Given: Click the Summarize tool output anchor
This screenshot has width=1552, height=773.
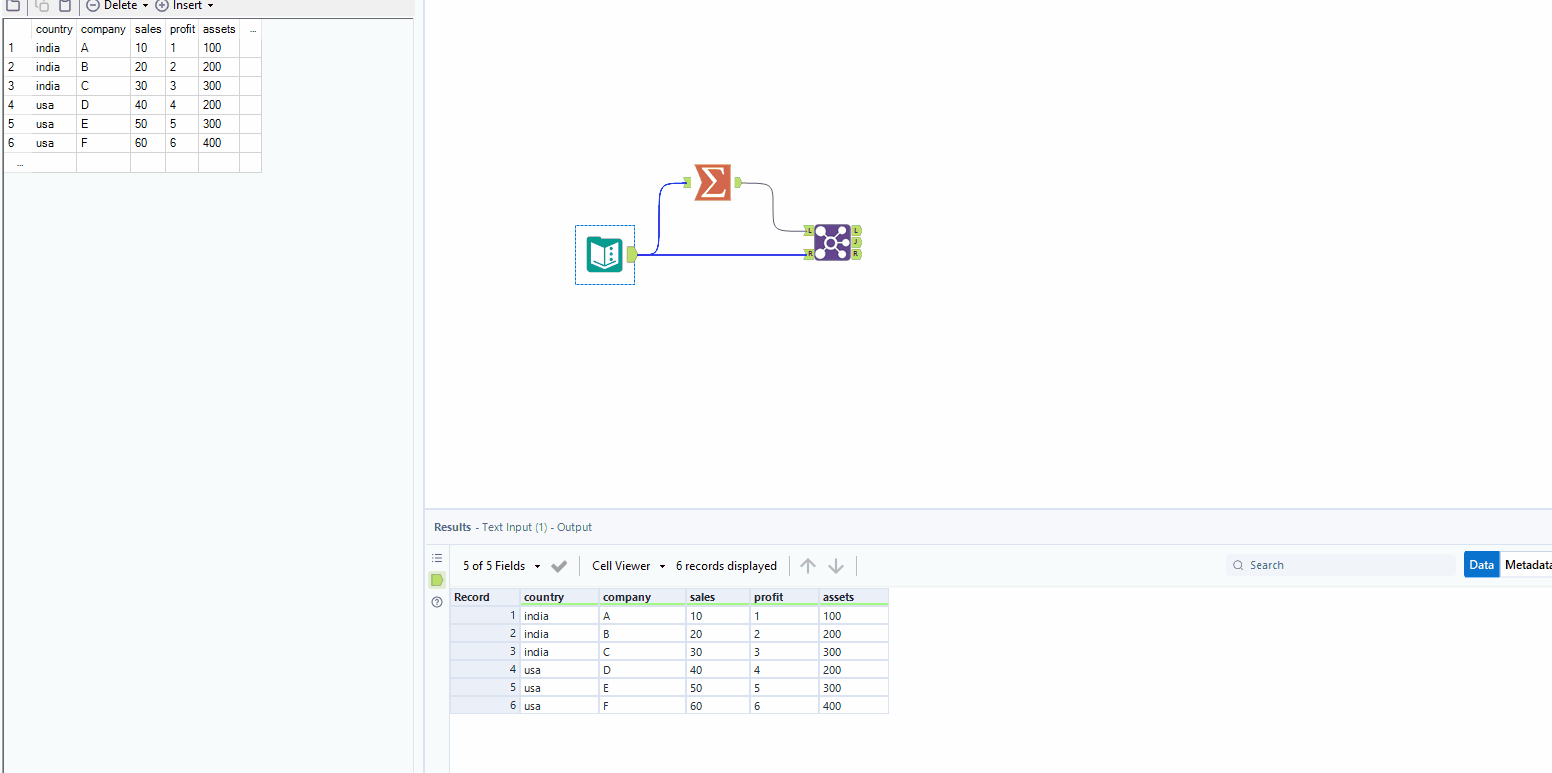Looking at the screenshot, I should pyautogui.click(x=737, y=183).
